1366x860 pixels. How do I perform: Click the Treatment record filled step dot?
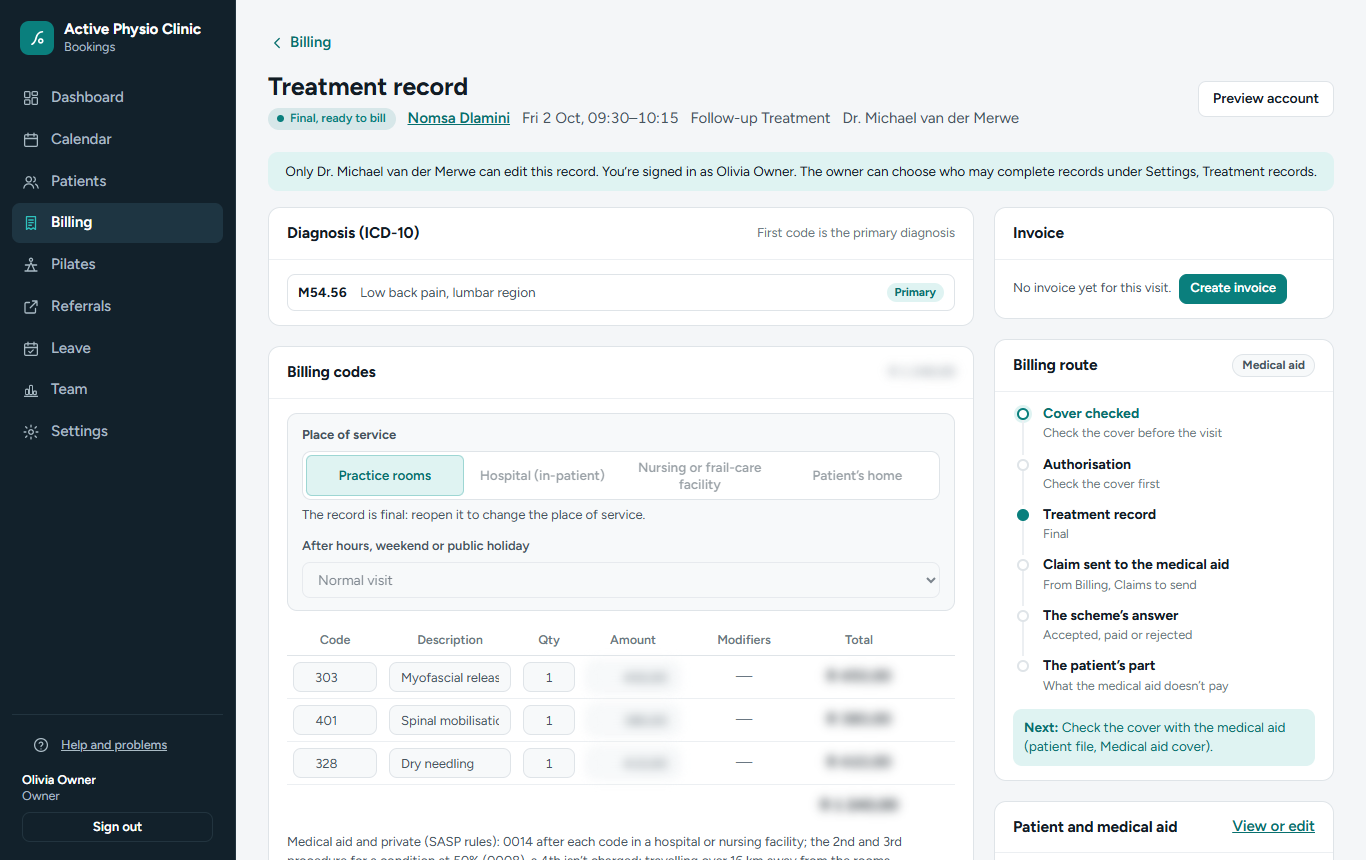[x=1022, y=515]
